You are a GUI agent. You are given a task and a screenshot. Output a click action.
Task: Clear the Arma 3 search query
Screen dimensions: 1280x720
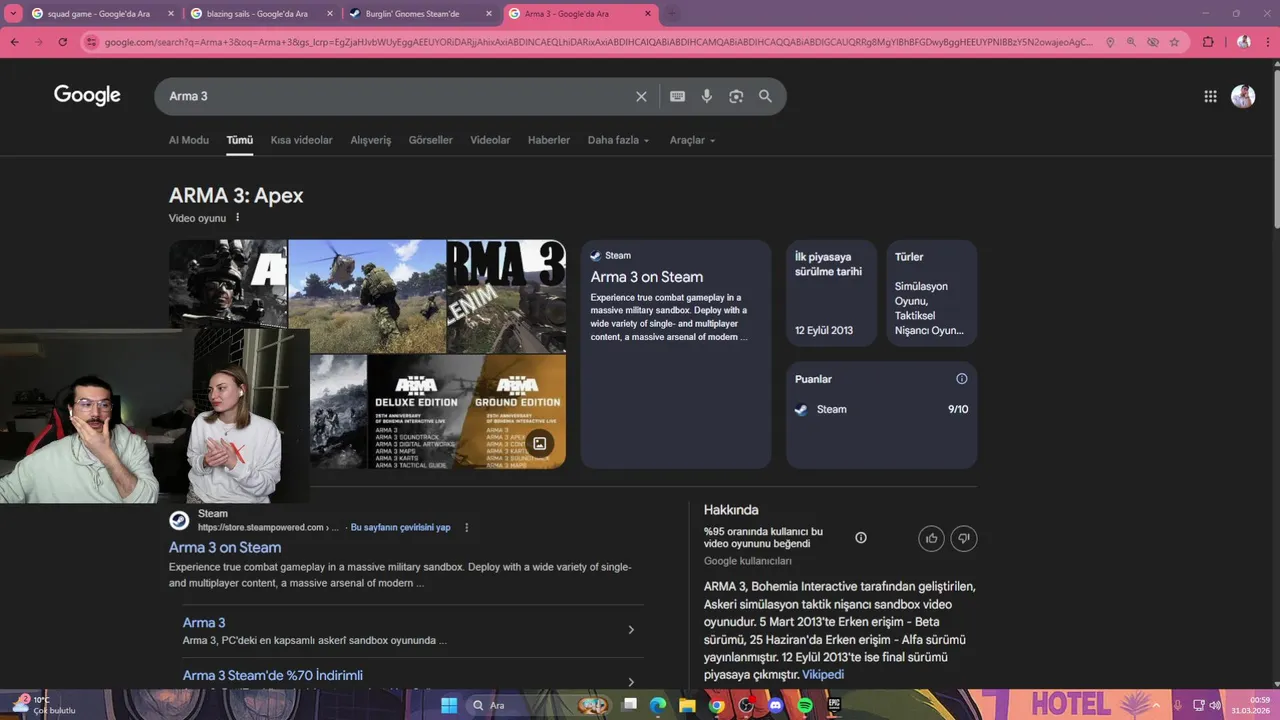[641, 96]
